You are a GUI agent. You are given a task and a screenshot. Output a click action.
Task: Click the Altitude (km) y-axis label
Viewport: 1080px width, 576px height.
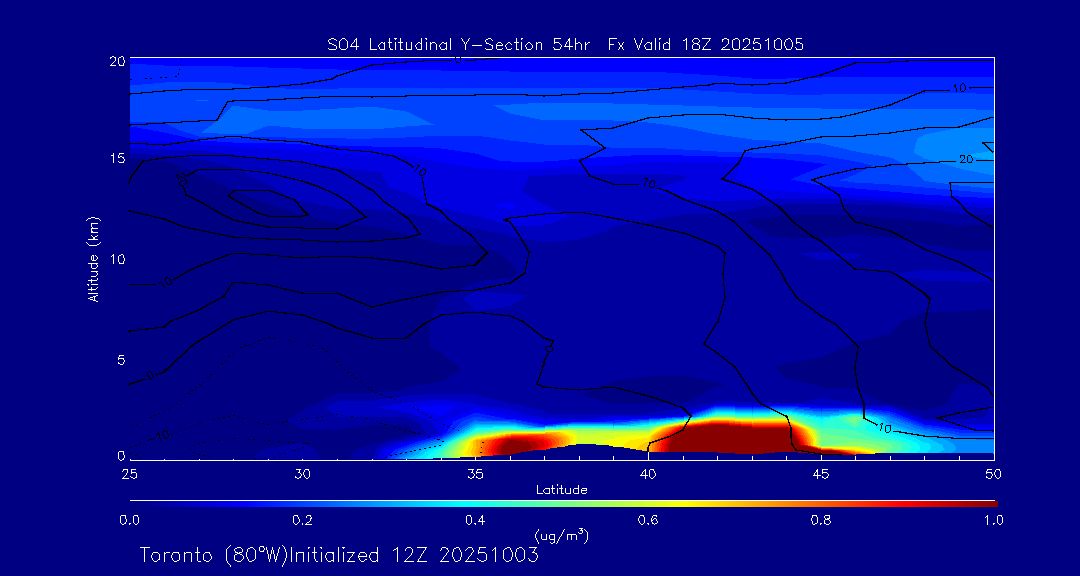93,259
